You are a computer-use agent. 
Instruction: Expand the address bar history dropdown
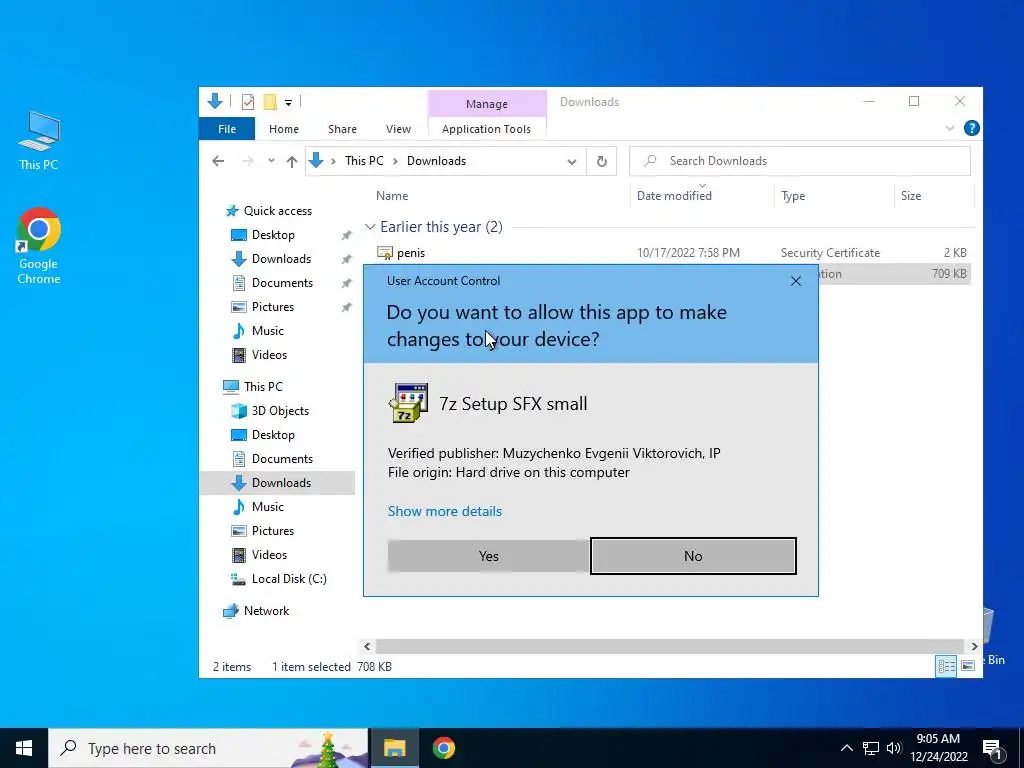[x=571, y=161]
